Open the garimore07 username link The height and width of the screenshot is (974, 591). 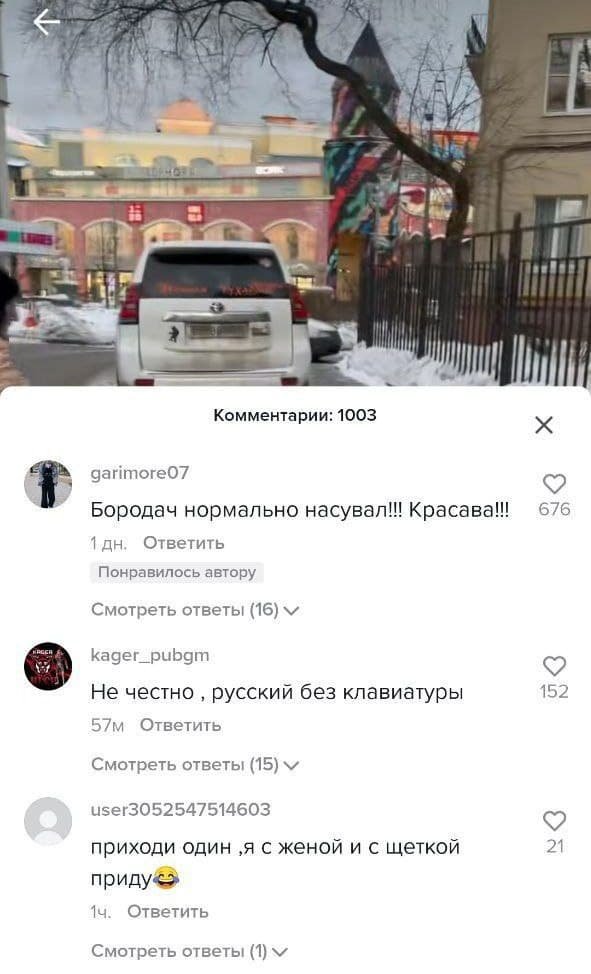point(140,473)
